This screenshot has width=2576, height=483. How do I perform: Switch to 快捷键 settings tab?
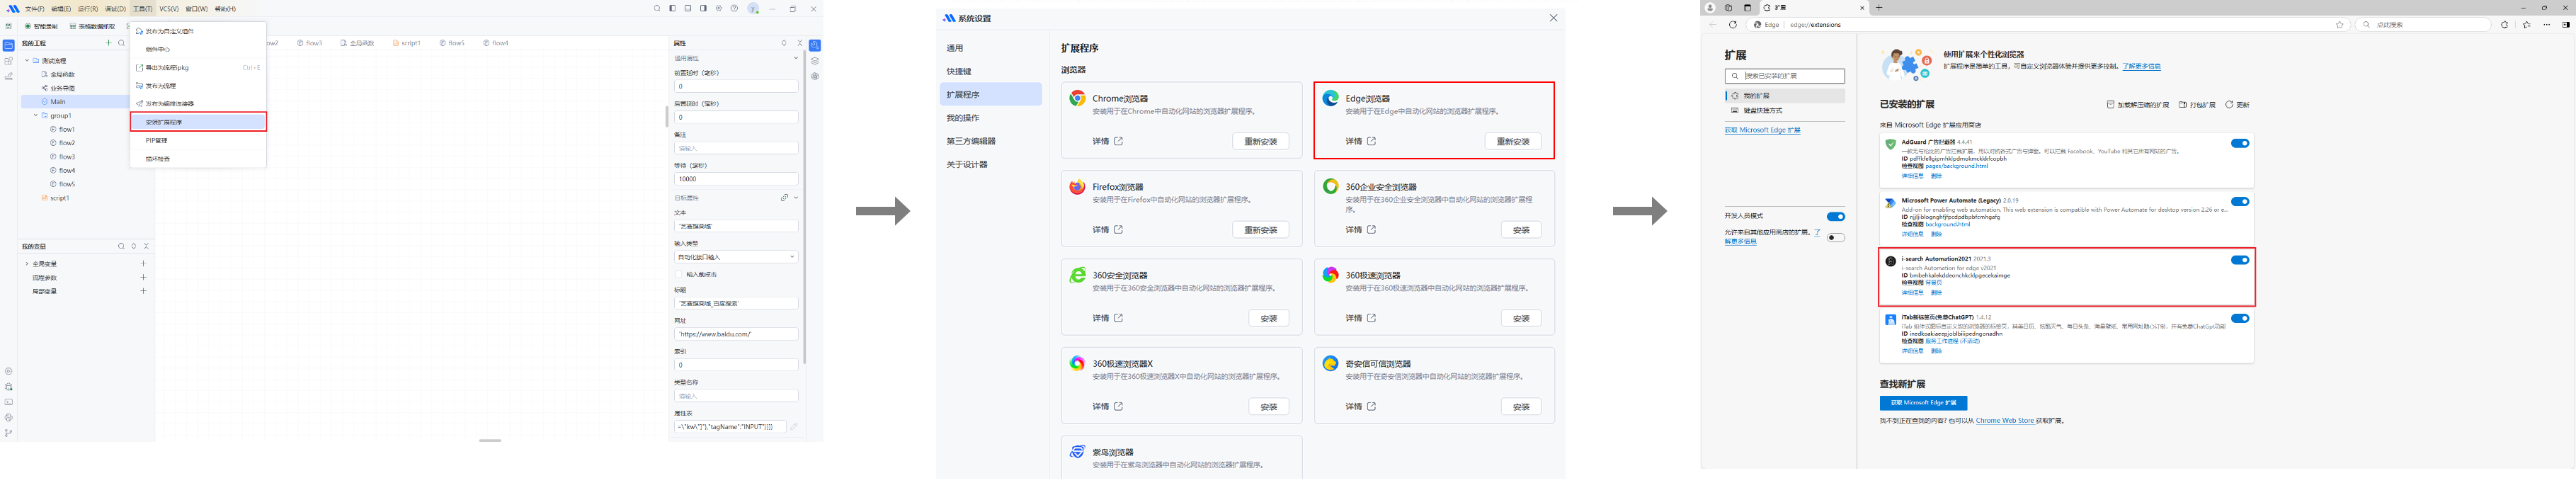point(959,71)
